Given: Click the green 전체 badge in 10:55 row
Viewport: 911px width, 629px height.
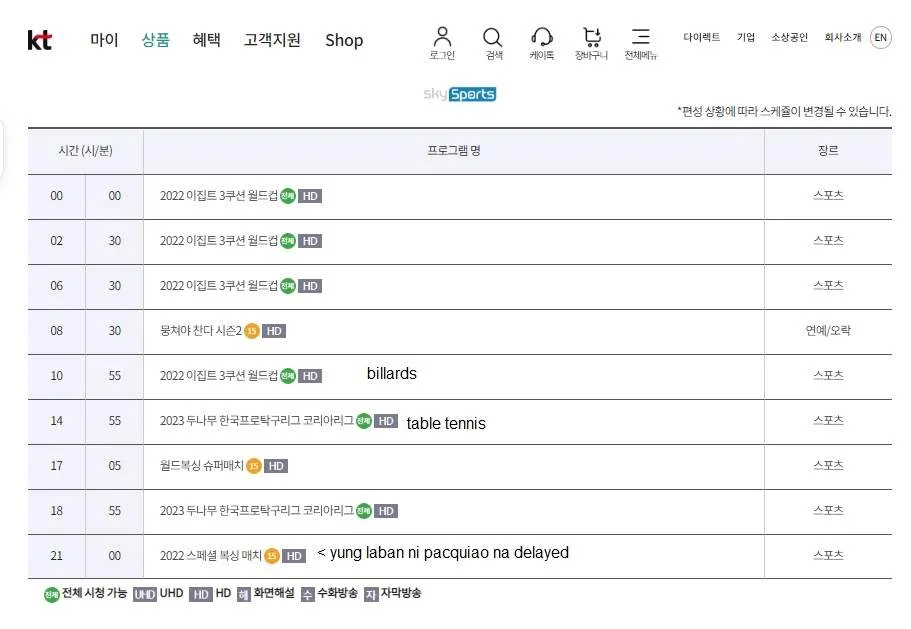Looking at the screenshot, I should click(x=288, y=376).
